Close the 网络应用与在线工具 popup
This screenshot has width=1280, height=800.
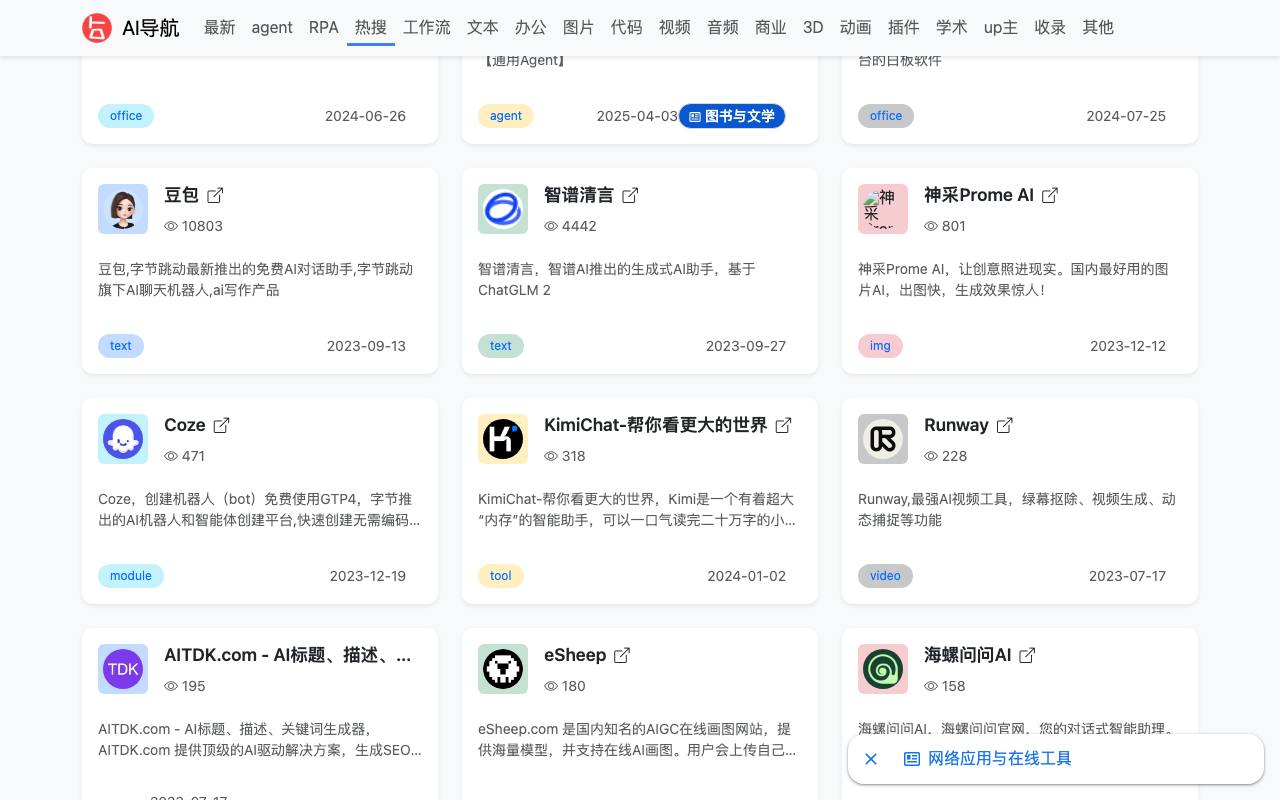(871, 759)
